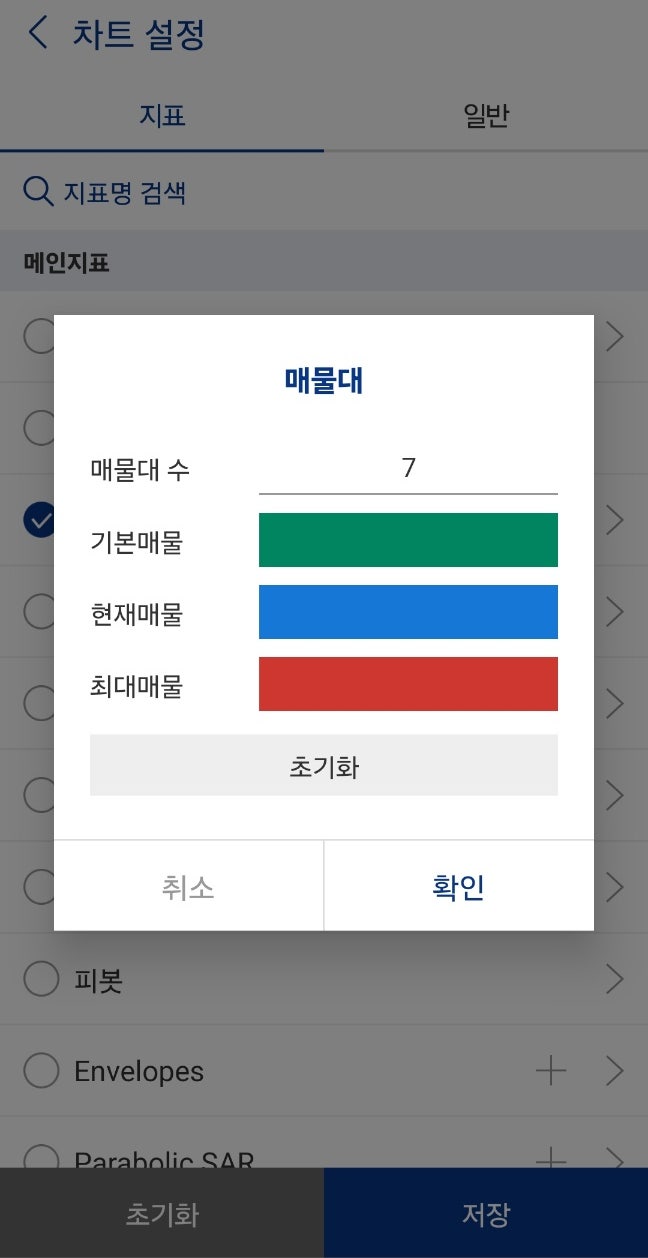
Task: Click the search magnifier icon
Action: click(x=37, y=190)
